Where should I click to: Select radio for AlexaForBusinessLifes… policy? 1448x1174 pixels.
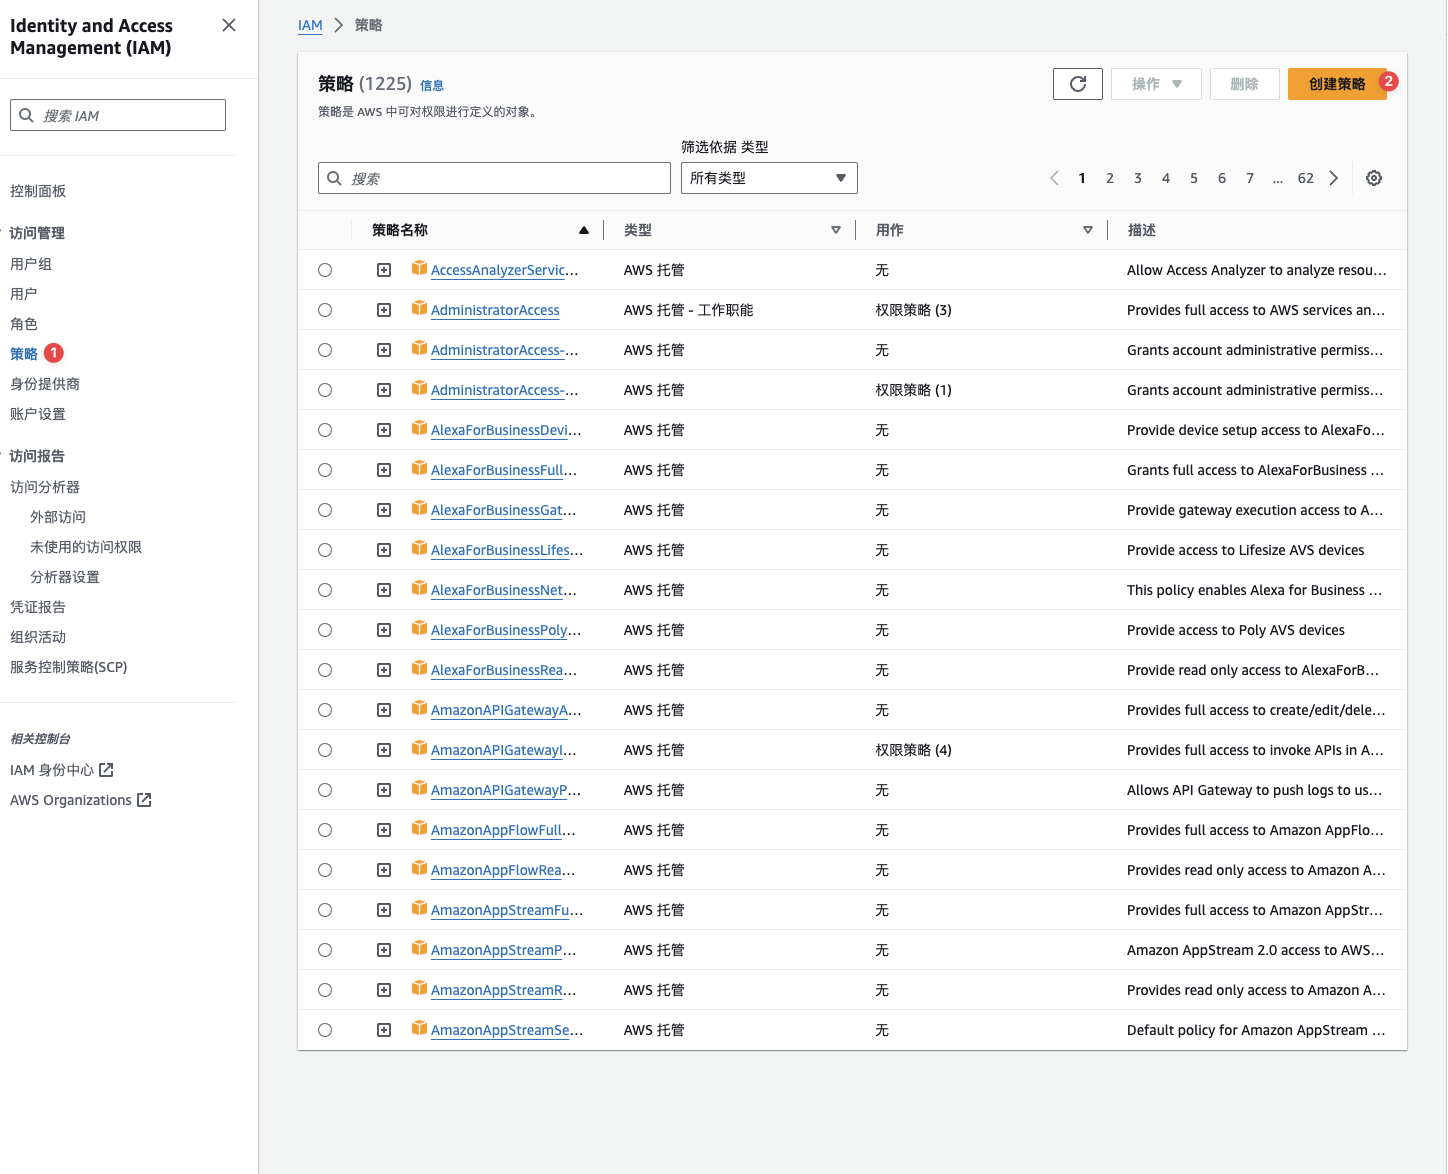(325, 550)
